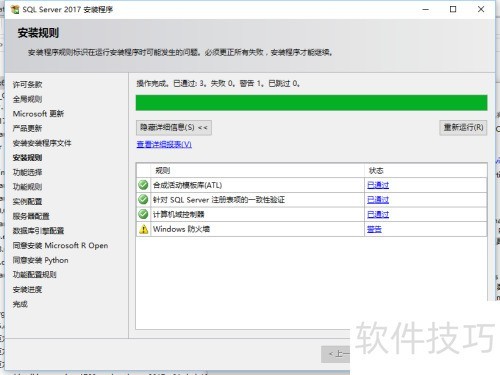Click the 合成活动模板库(ATL) rule name
The height and width of the screenshot is (375, 500).
click(x=187, y=185)
